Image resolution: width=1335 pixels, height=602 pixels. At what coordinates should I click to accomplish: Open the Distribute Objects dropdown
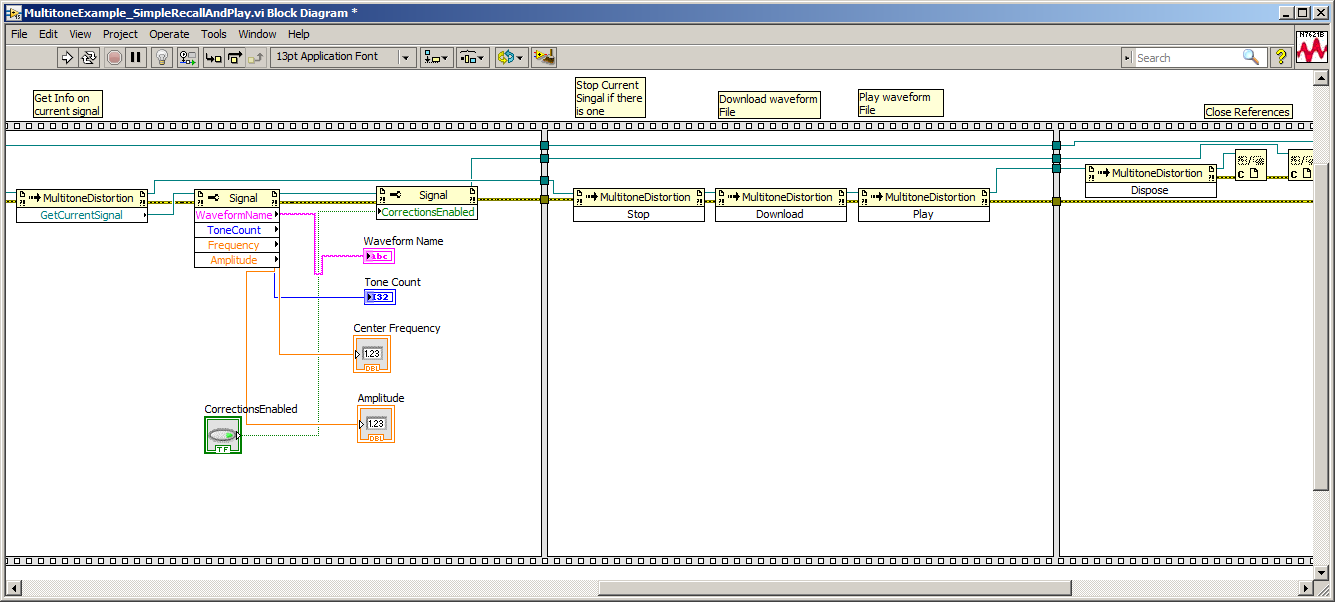[473, 57]
